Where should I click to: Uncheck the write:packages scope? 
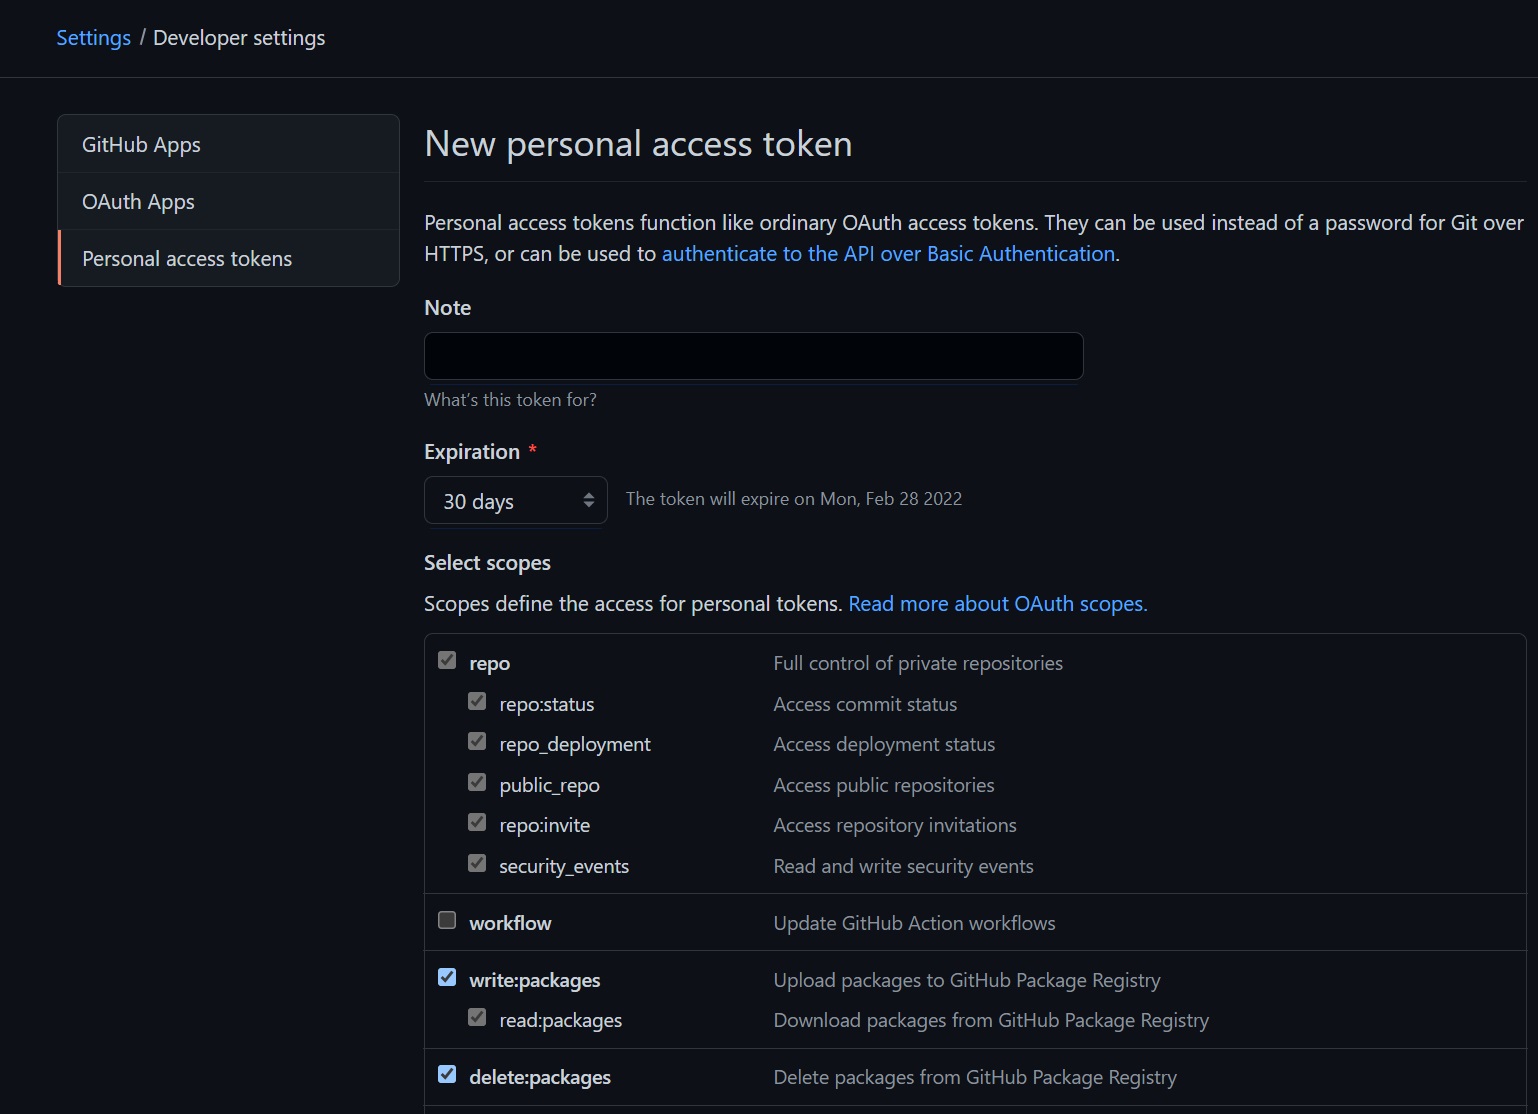pos(447,978)
